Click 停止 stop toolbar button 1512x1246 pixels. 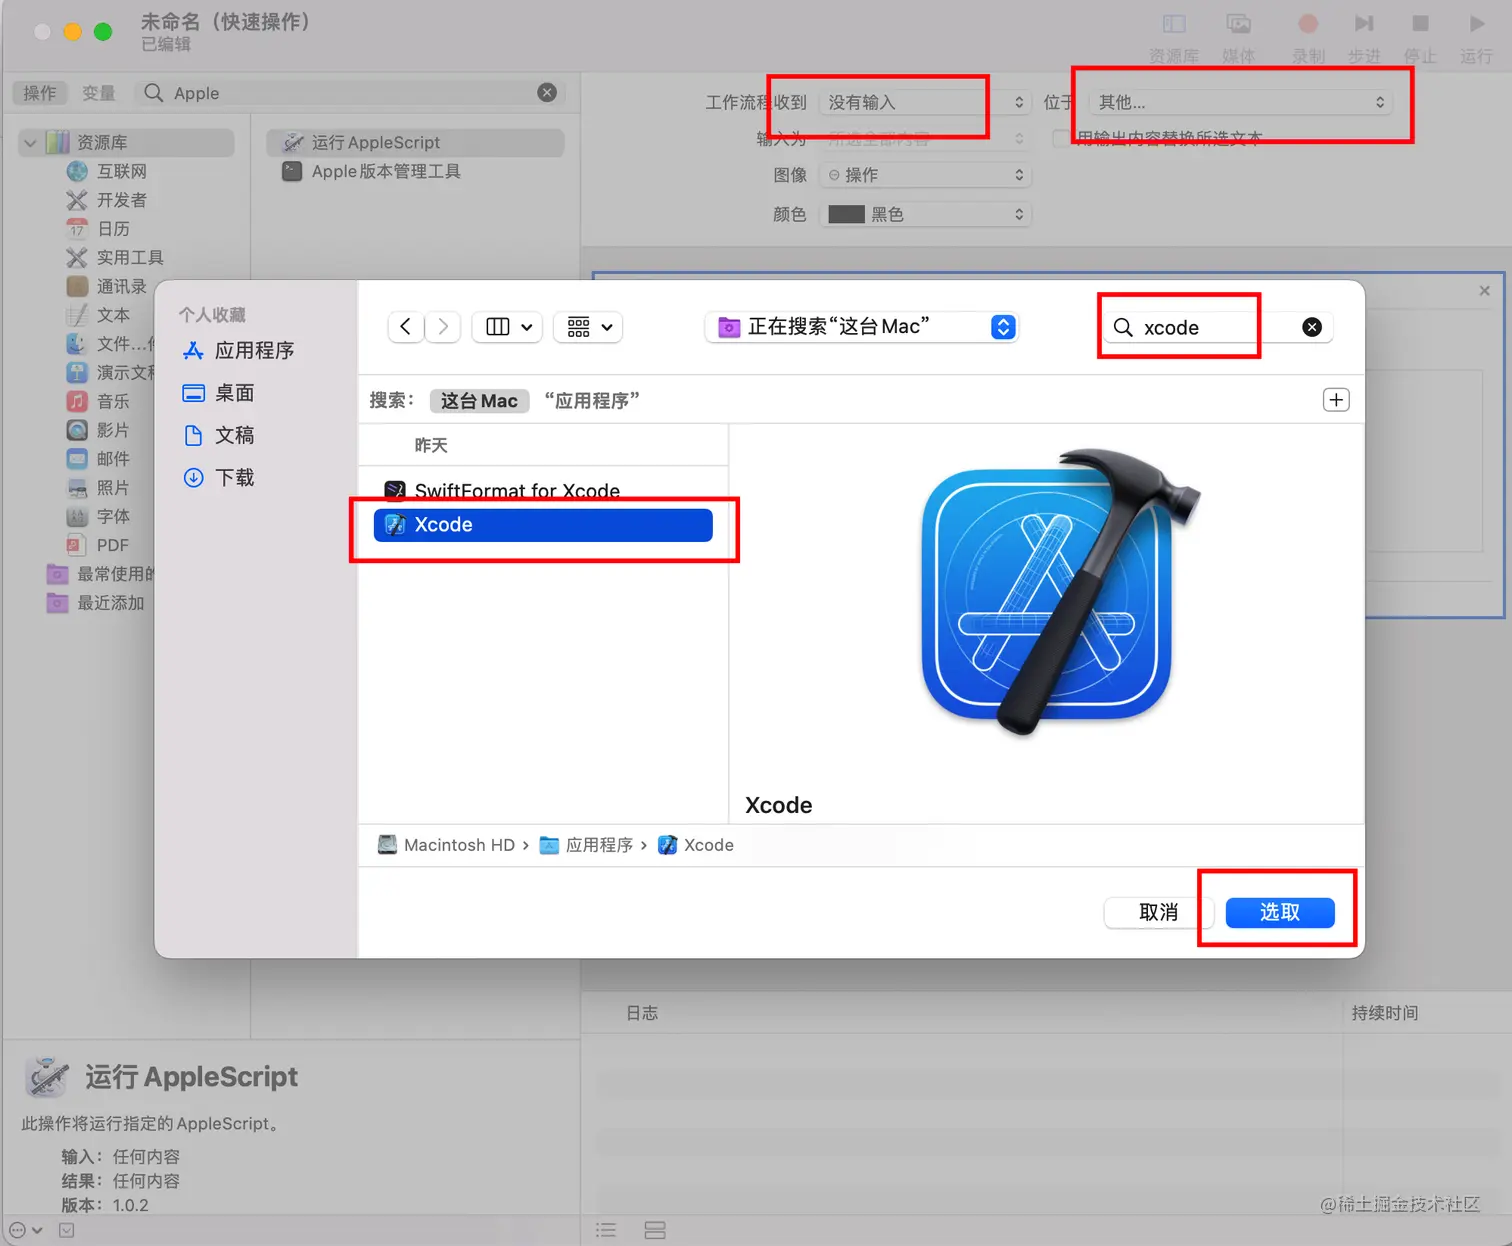[x=1420, y=38]
